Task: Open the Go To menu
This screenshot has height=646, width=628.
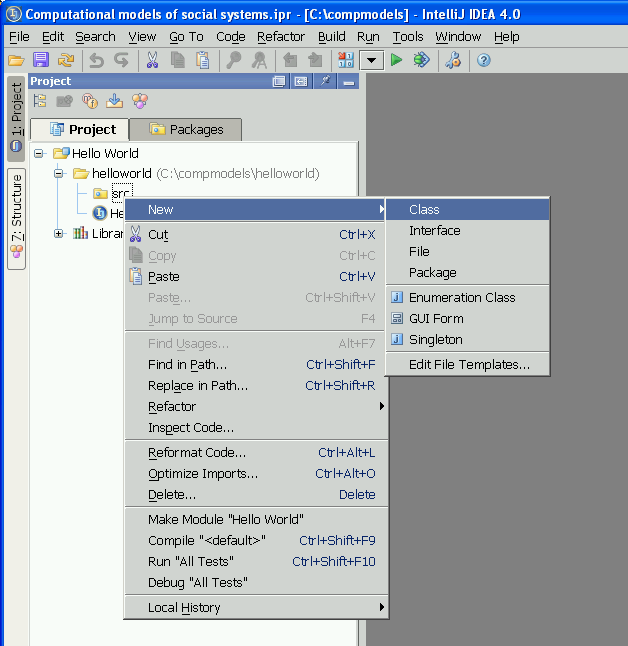Action: (186, 37)
